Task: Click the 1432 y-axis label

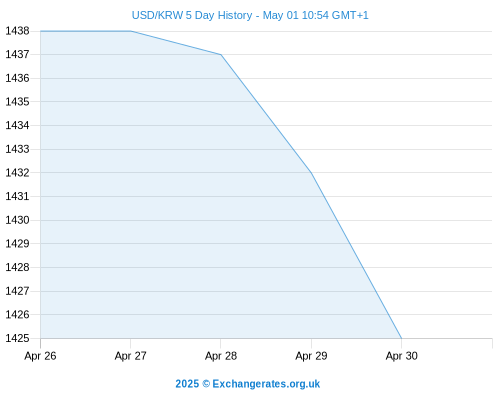Action: tap(17, 172)
